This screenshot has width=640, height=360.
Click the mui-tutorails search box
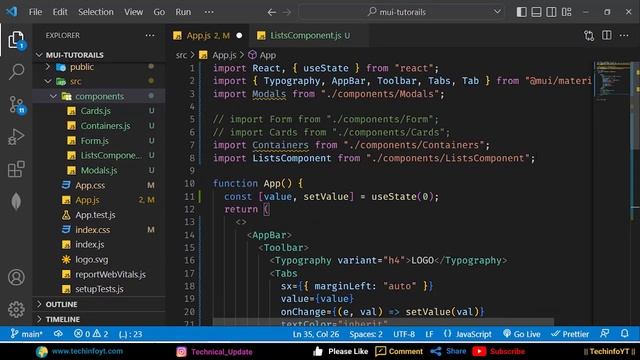click(402, 12)
